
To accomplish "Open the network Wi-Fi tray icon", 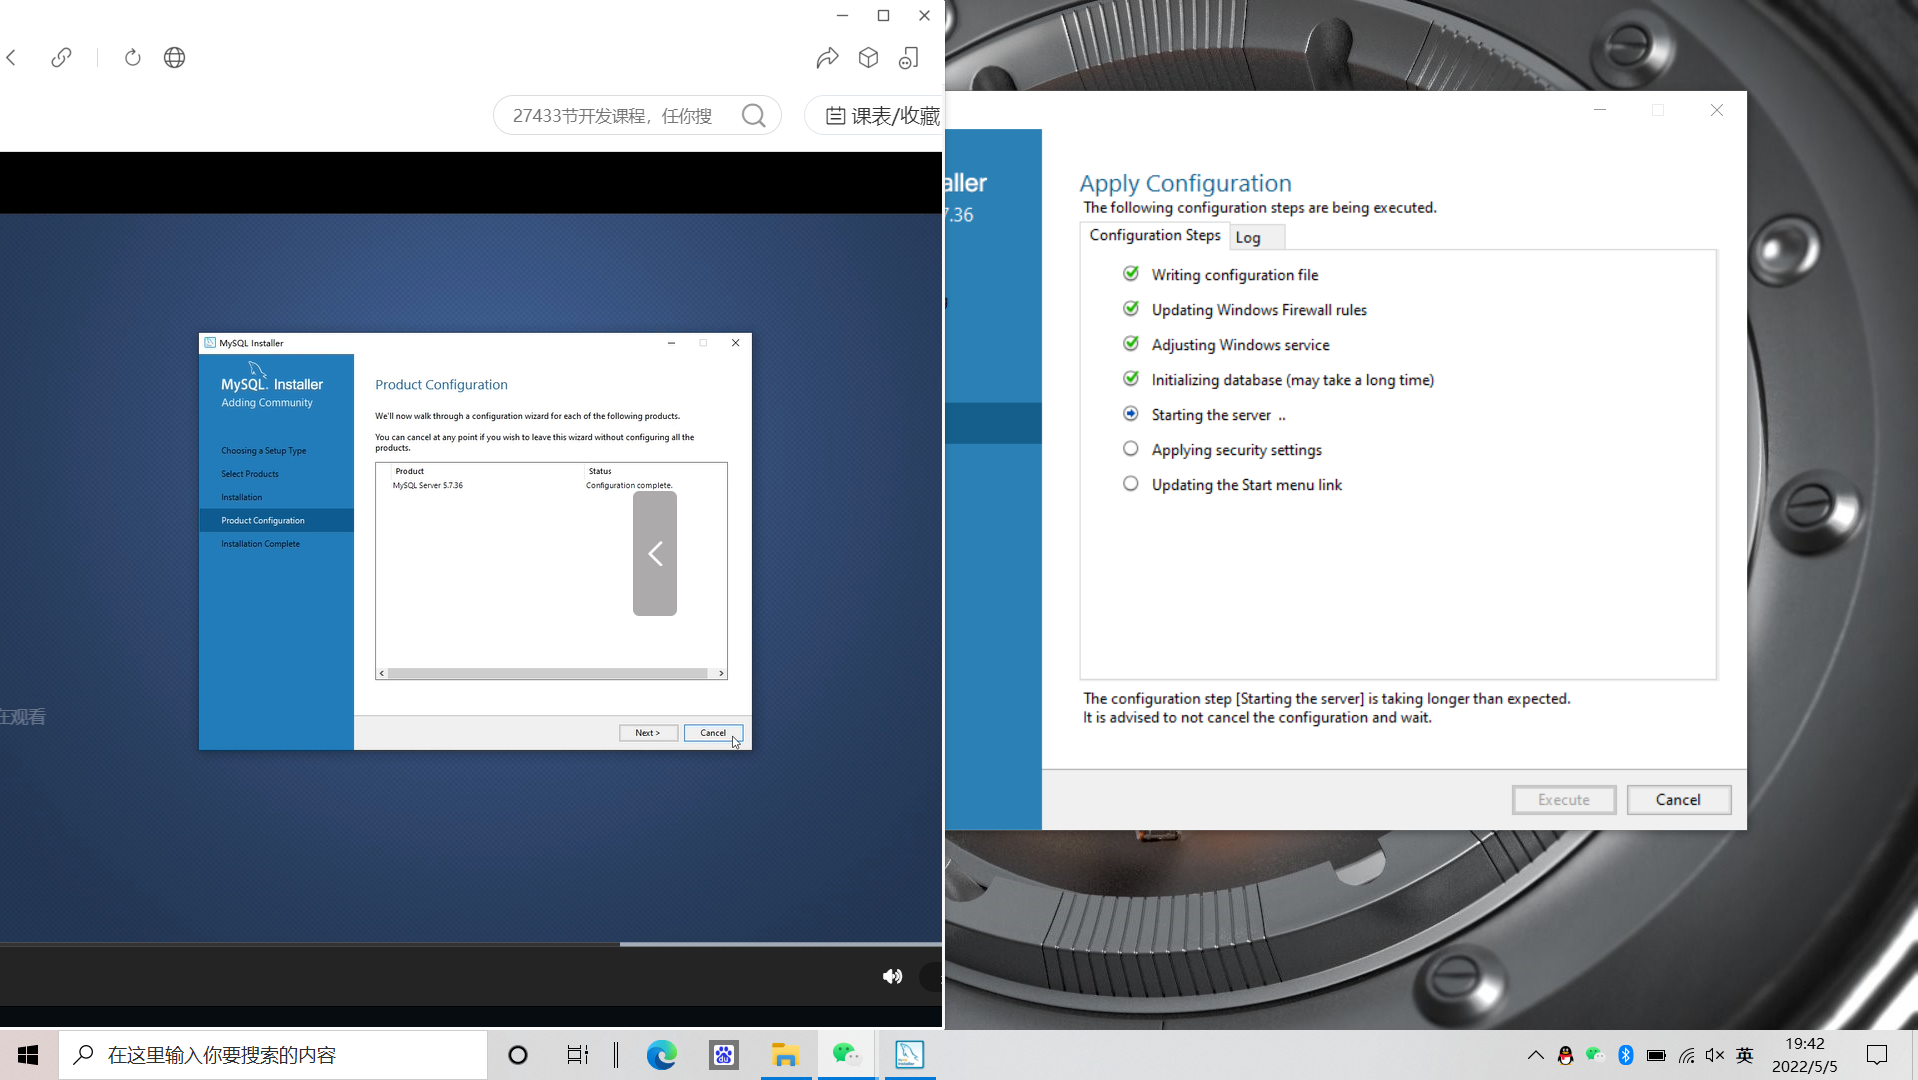I will pyautogui.click(x=1686, y=1055).
